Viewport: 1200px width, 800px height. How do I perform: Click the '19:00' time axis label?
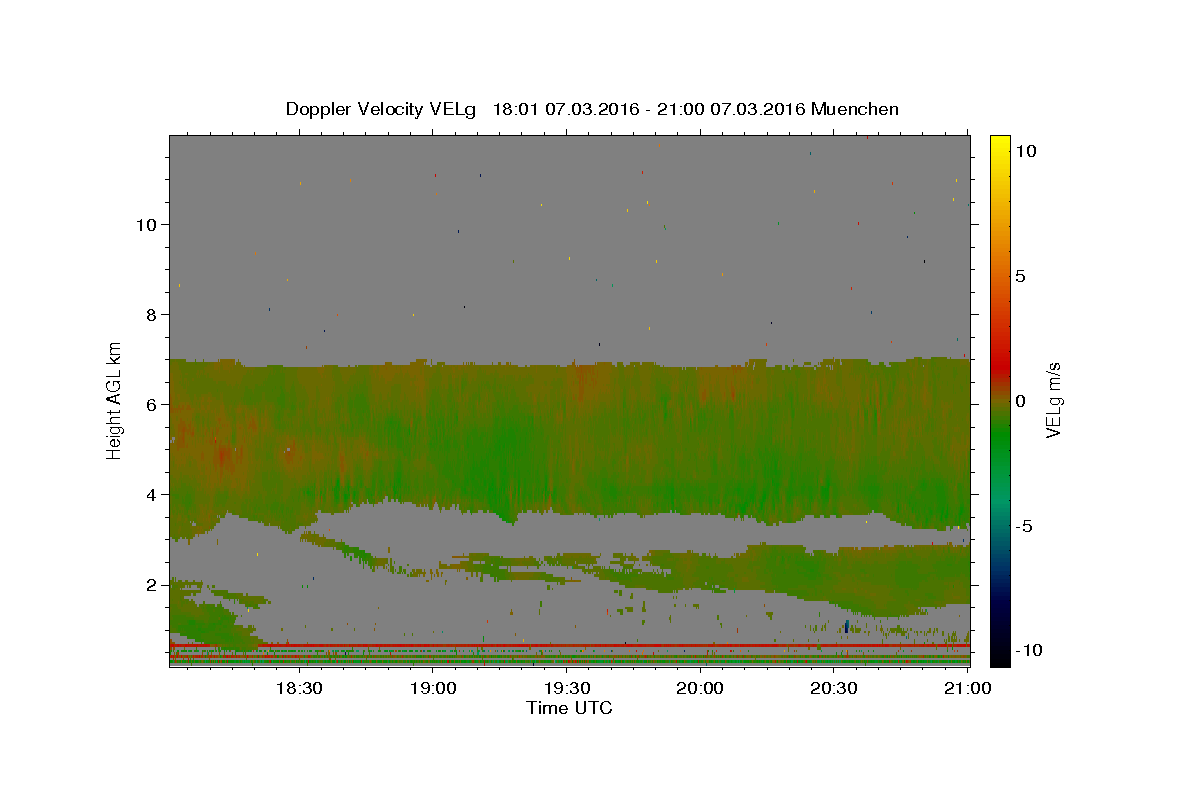click(433, 688)
